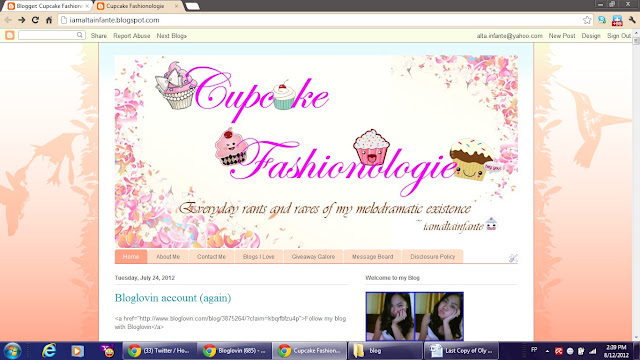Image resolution: width=640 pixels, height=360 pixels.
Task: Click the FP language indicator in tray
Action: pos(534,350)
